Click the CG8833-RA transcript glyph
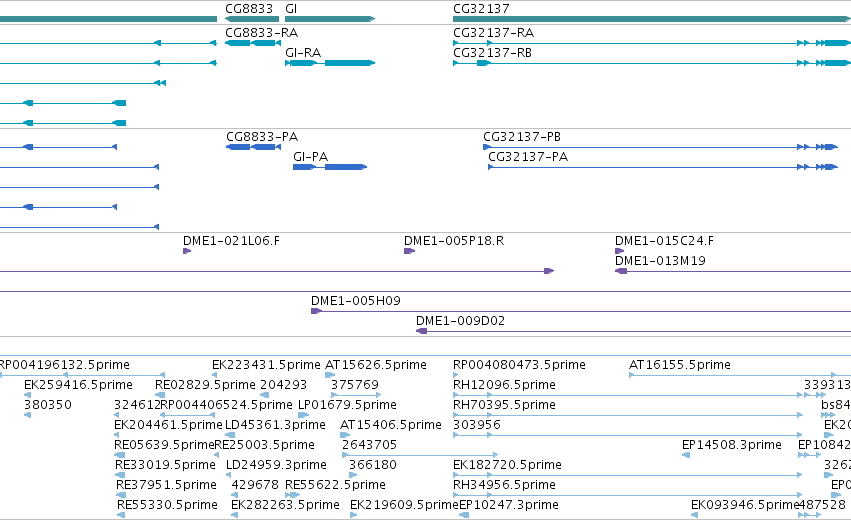851x520 pixels. click(253, 43)
